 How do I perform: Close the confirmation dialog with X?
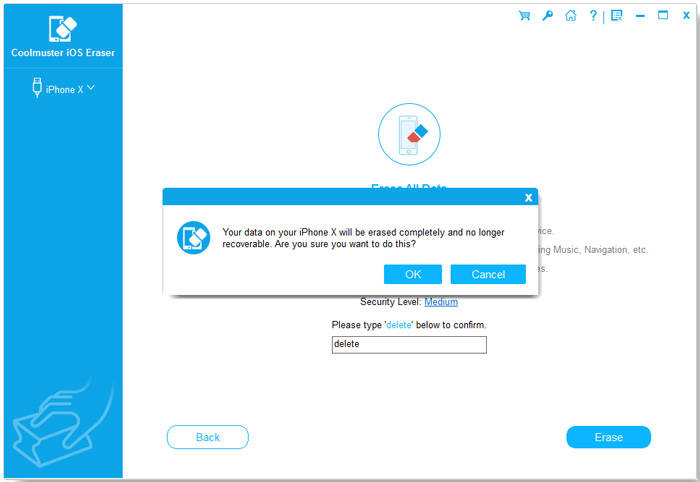(x=529, y=197)
